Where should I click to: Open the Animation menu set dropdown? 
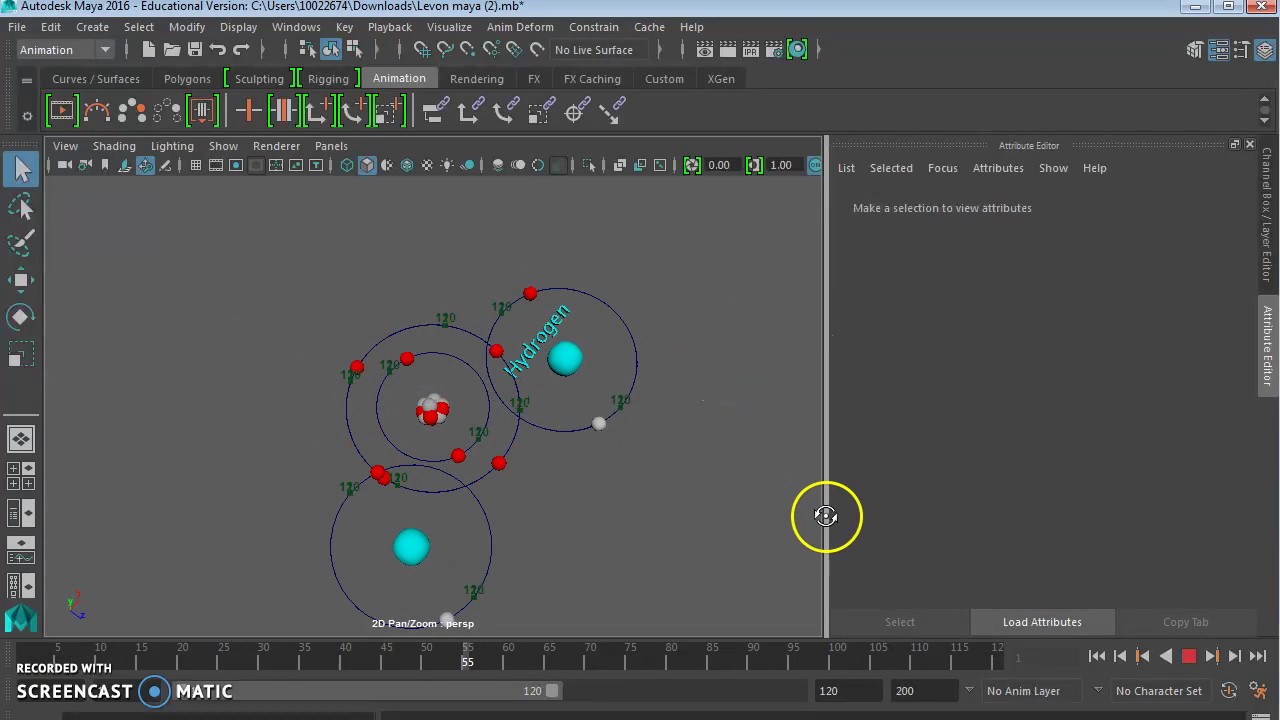66,50
